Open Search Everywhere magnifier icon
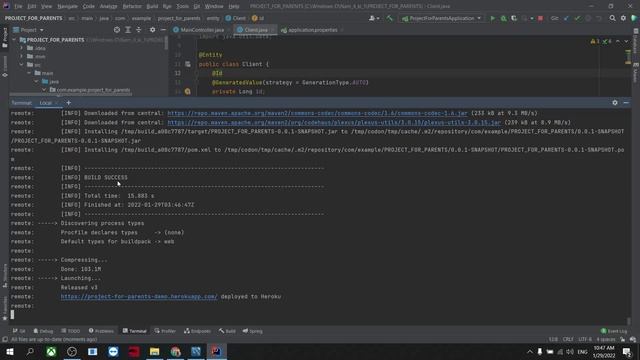 (612, 18)
